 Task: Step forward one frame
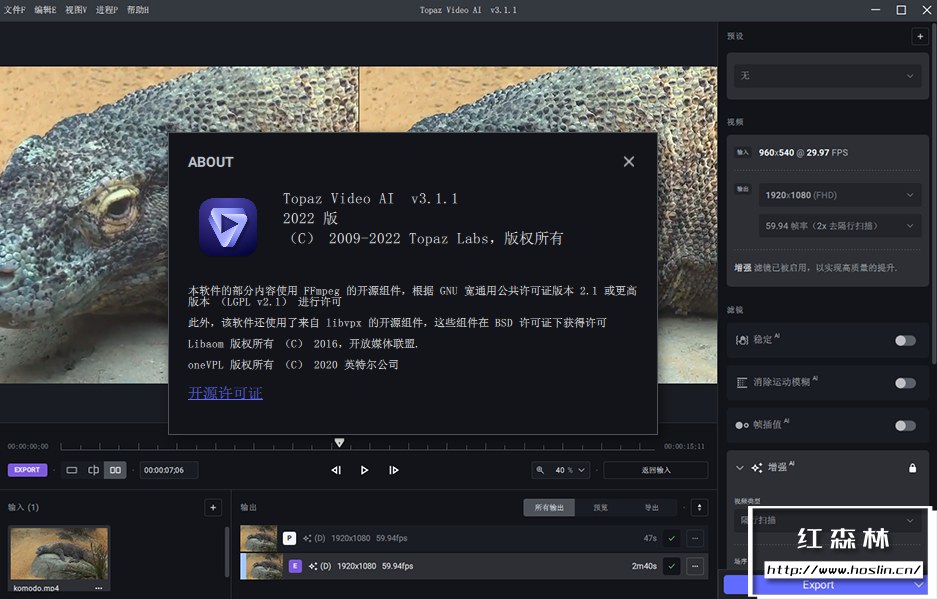click(393, 470)
